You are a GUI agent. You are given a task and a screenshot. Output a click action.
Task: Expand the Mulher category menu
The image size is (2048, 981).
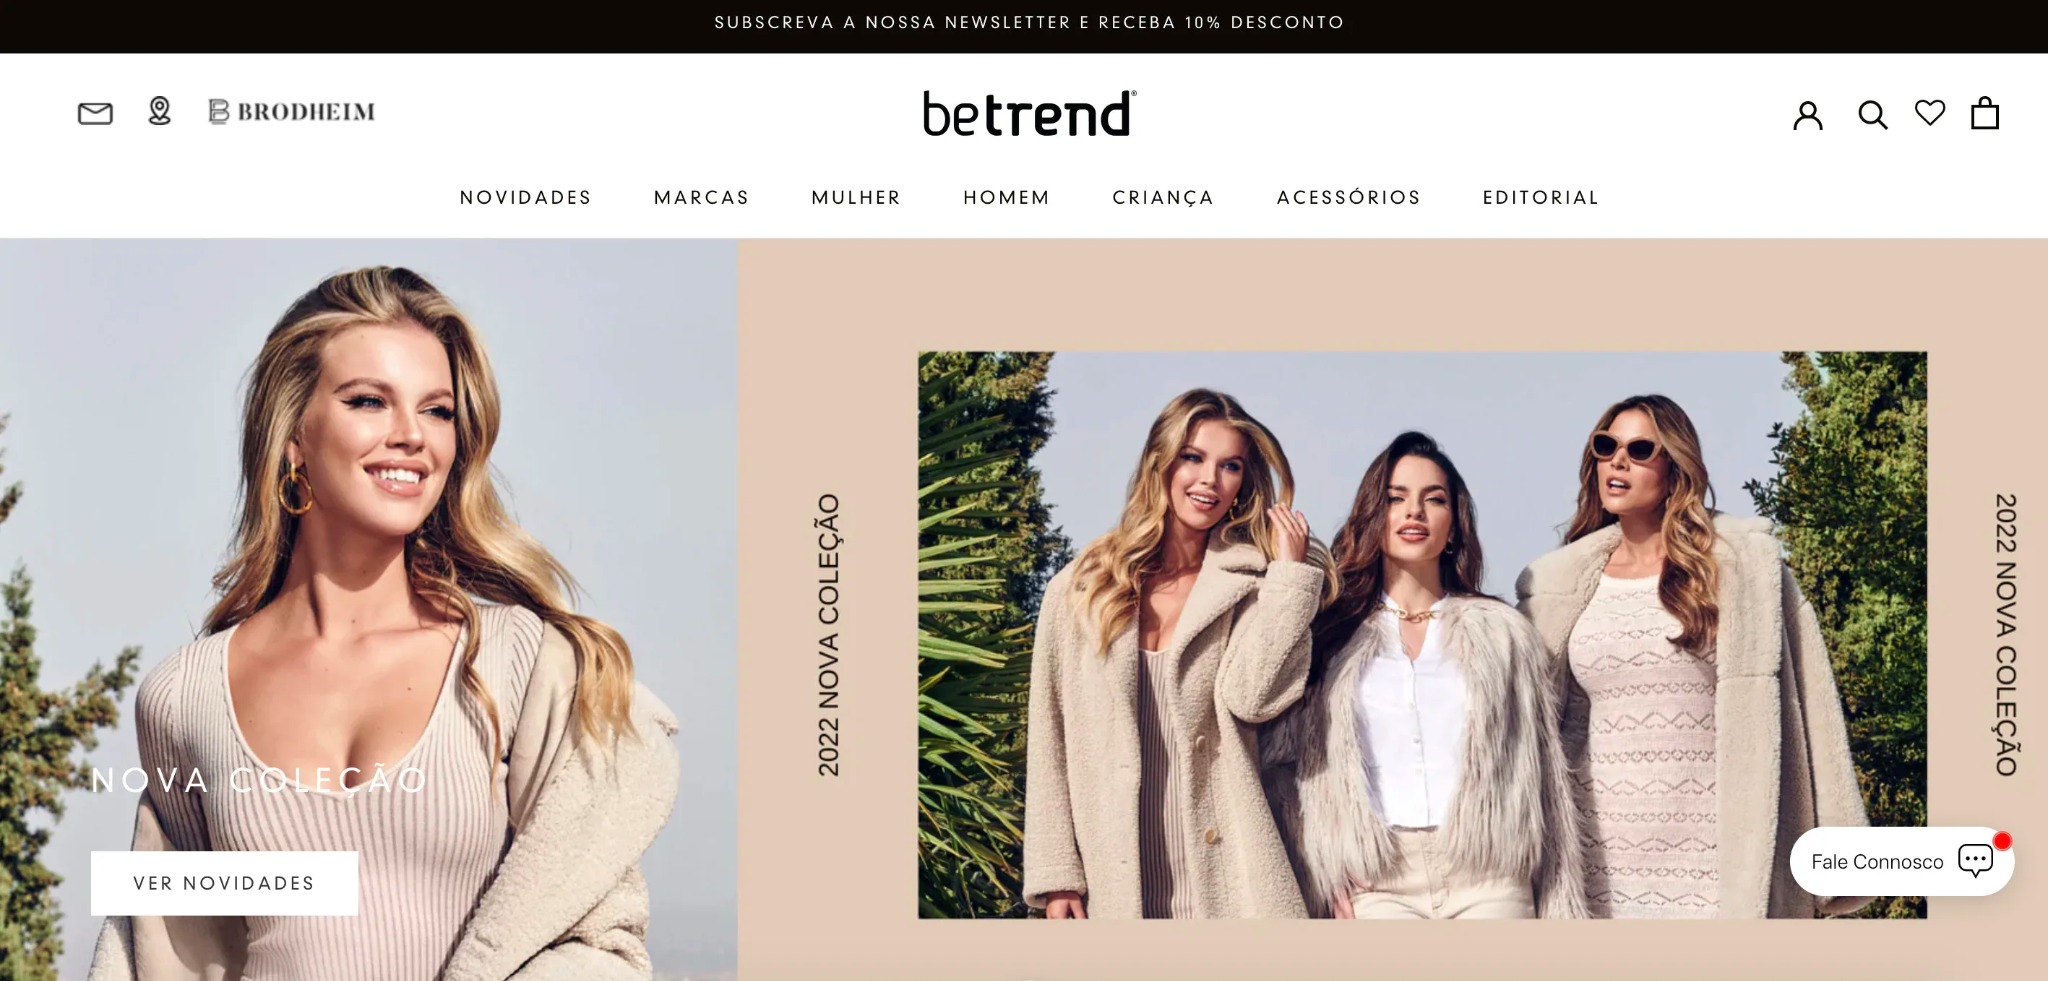(x=857, y=198)
